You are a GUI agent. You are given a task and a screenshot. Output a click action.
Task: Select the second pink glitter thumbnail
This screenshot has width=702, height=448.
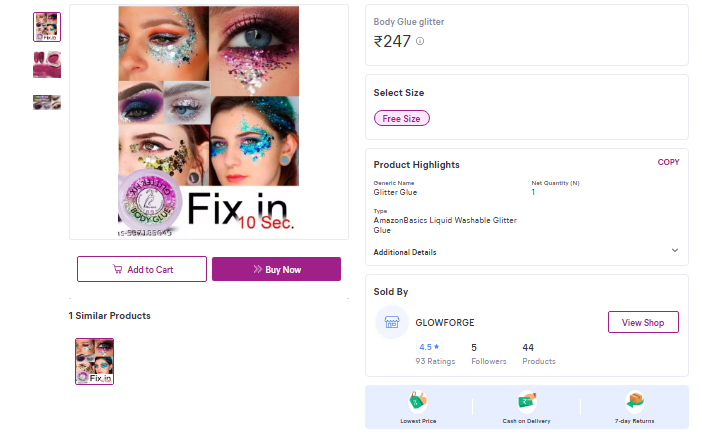point(47,64)
